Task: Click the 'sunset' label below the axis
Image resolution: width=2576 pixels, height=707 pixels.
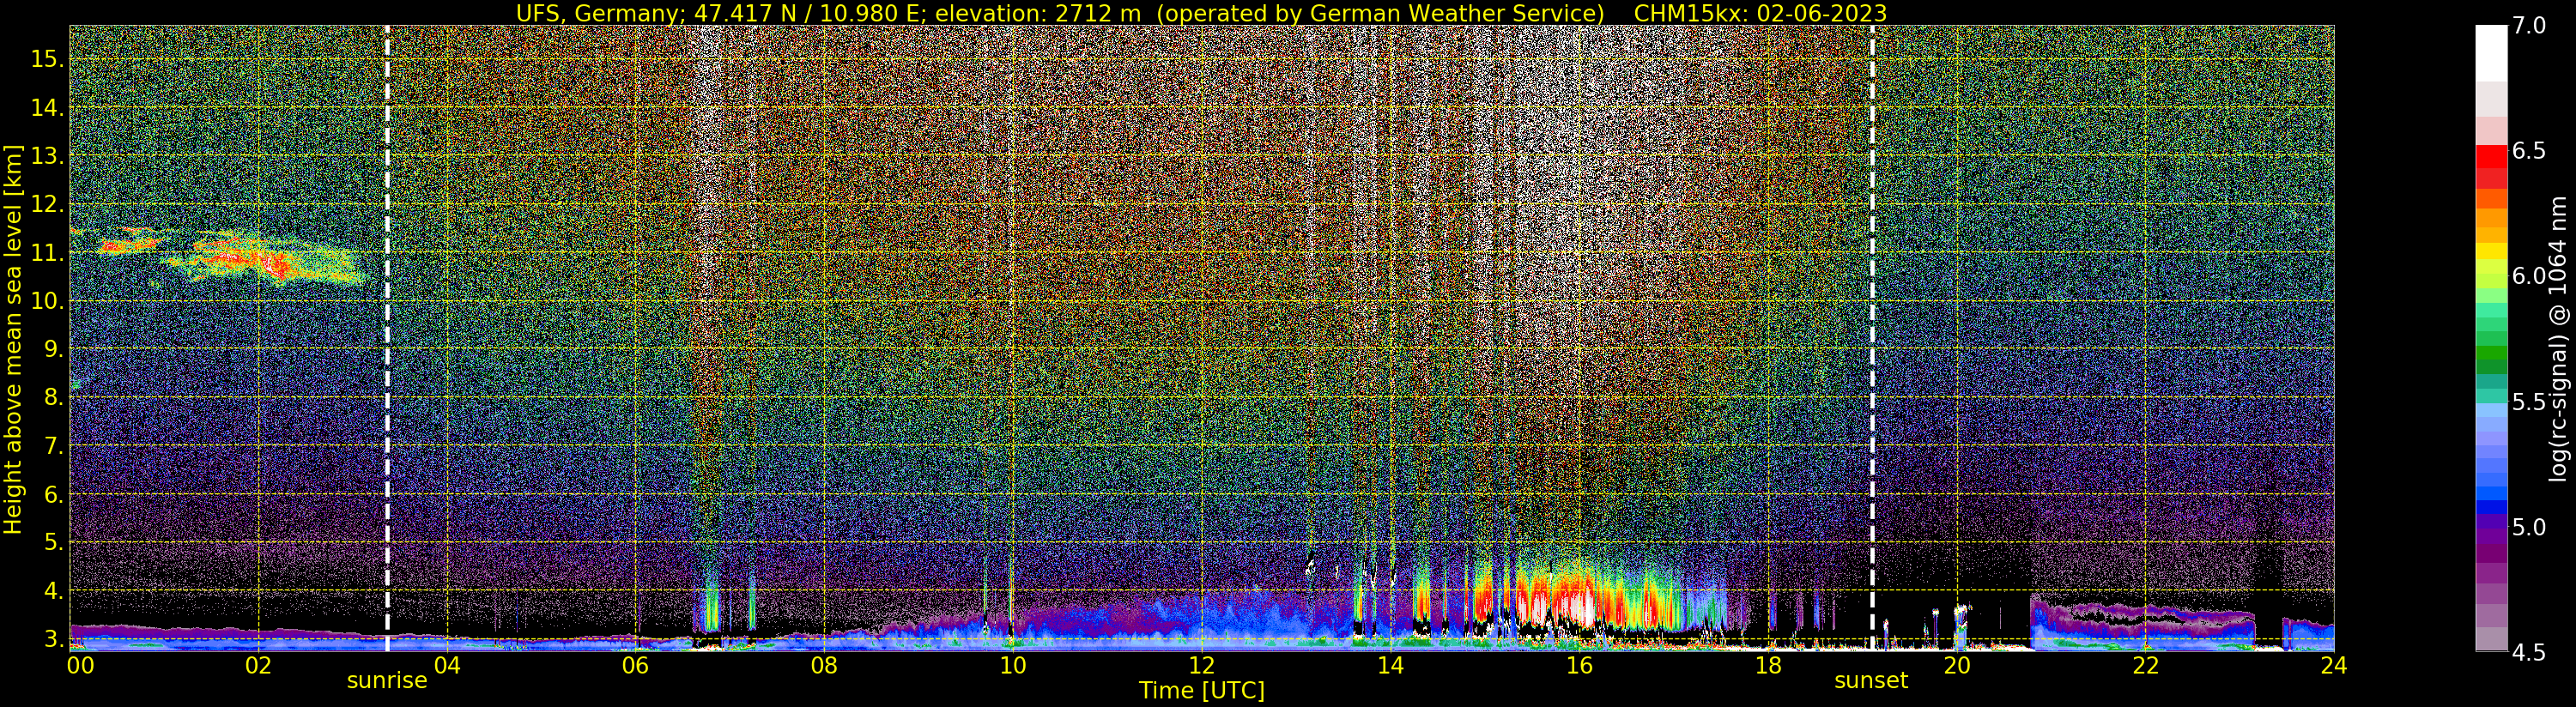Action: pos(1871,681)
